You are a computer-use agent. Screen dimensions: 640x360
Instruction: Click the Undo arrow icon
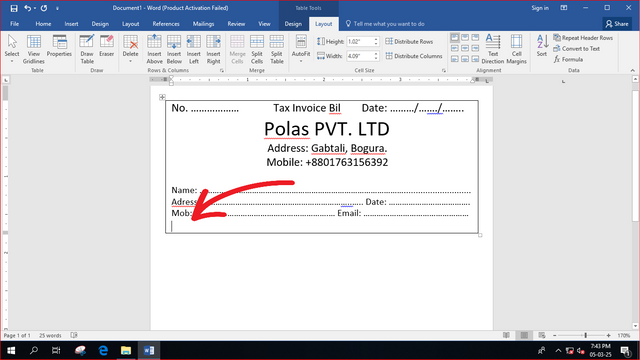[27, 8]
